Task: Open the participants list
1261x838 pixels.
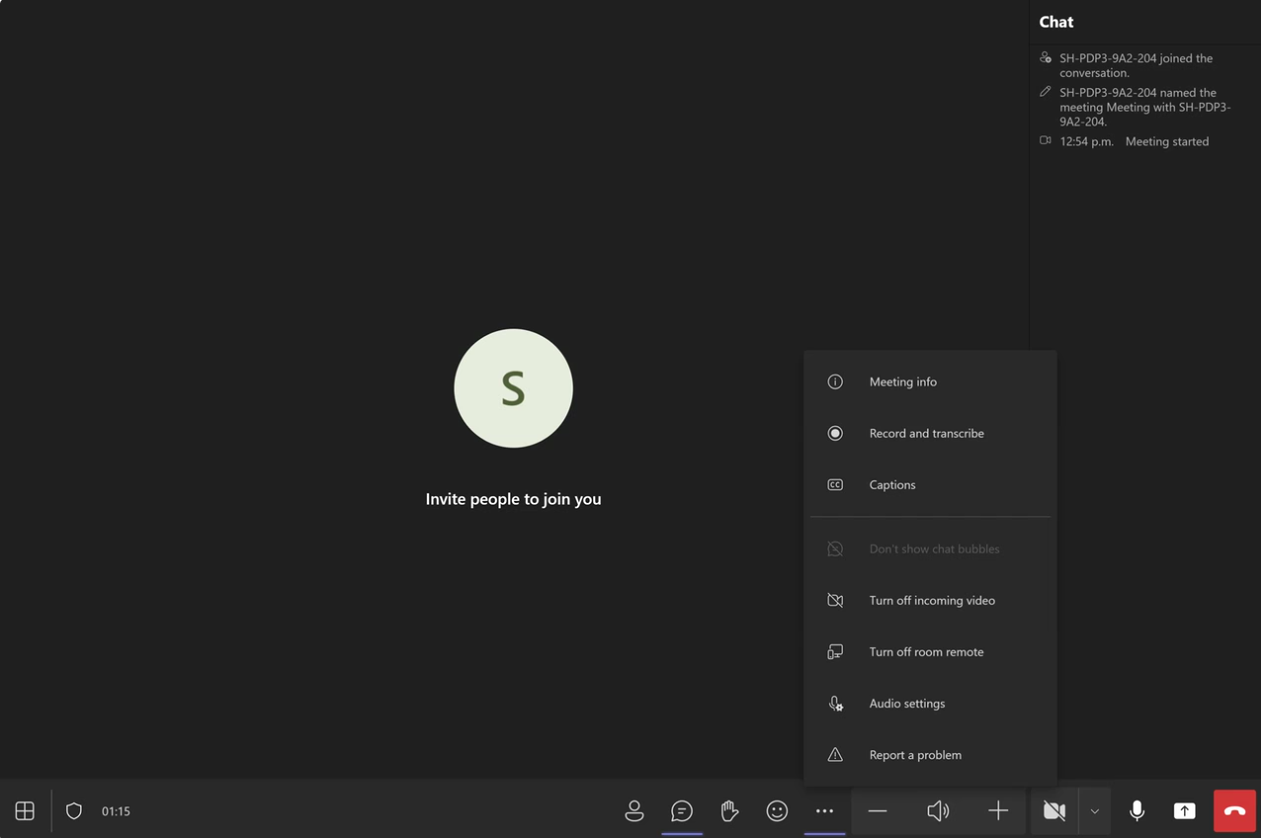Action: (x=635, y=811)
